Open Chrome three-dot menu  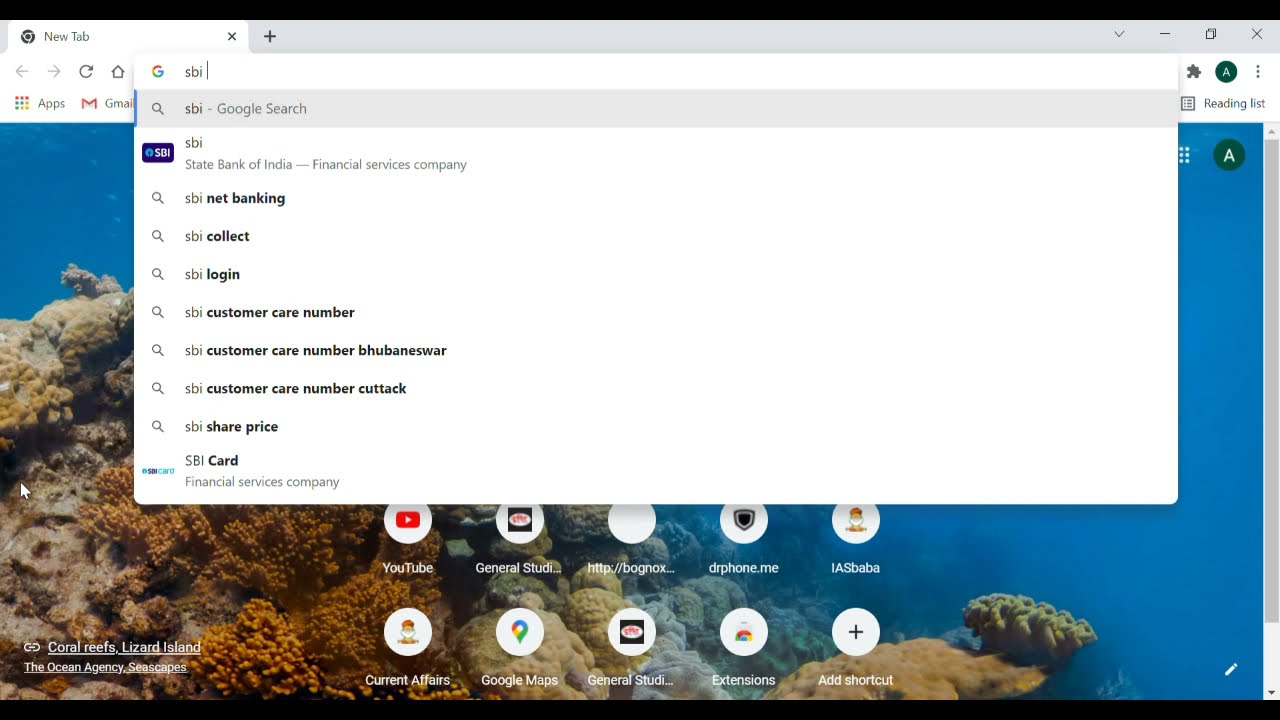[x=1258, y=72]
